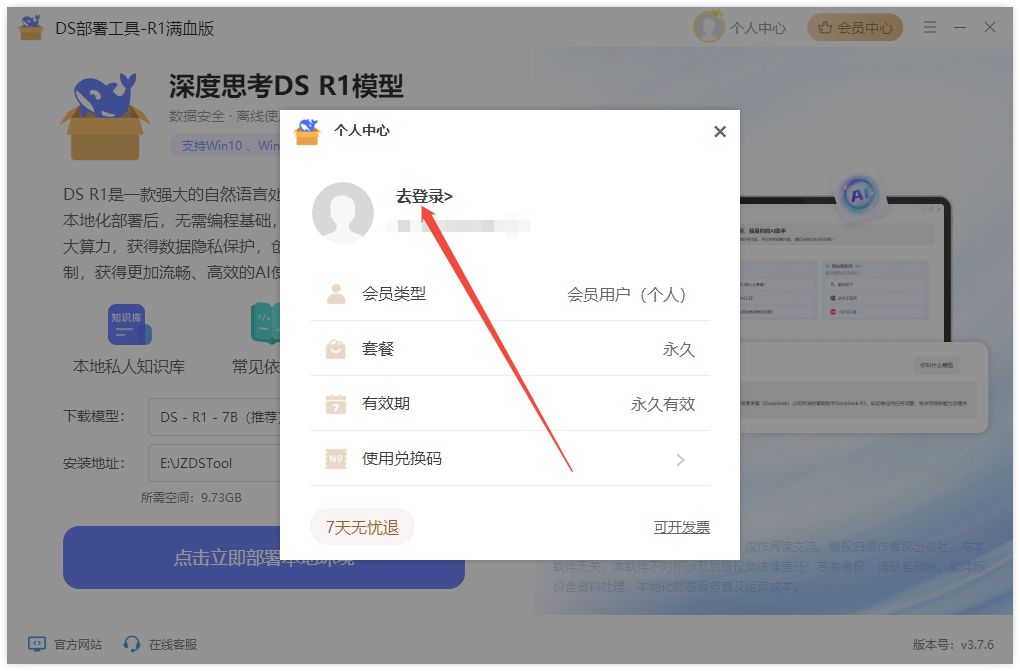Open the 会员中心 button
This screenshot has height=671, width=1020.
855,27
